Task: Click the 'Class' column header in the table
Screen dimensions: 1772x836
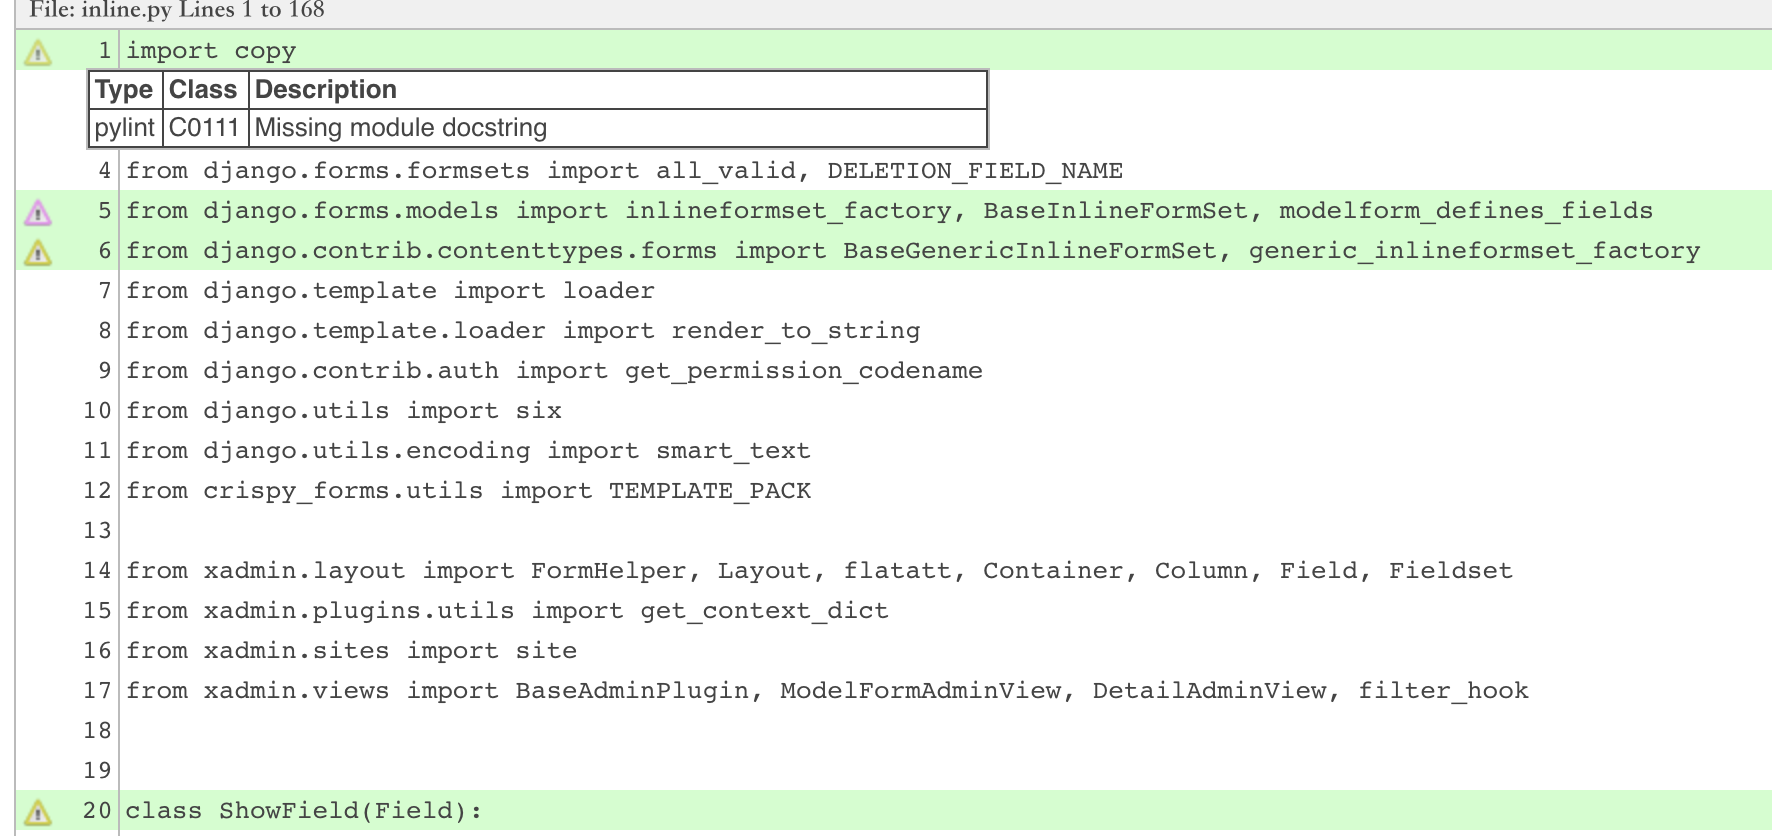Action: click(x=203, y=90)
